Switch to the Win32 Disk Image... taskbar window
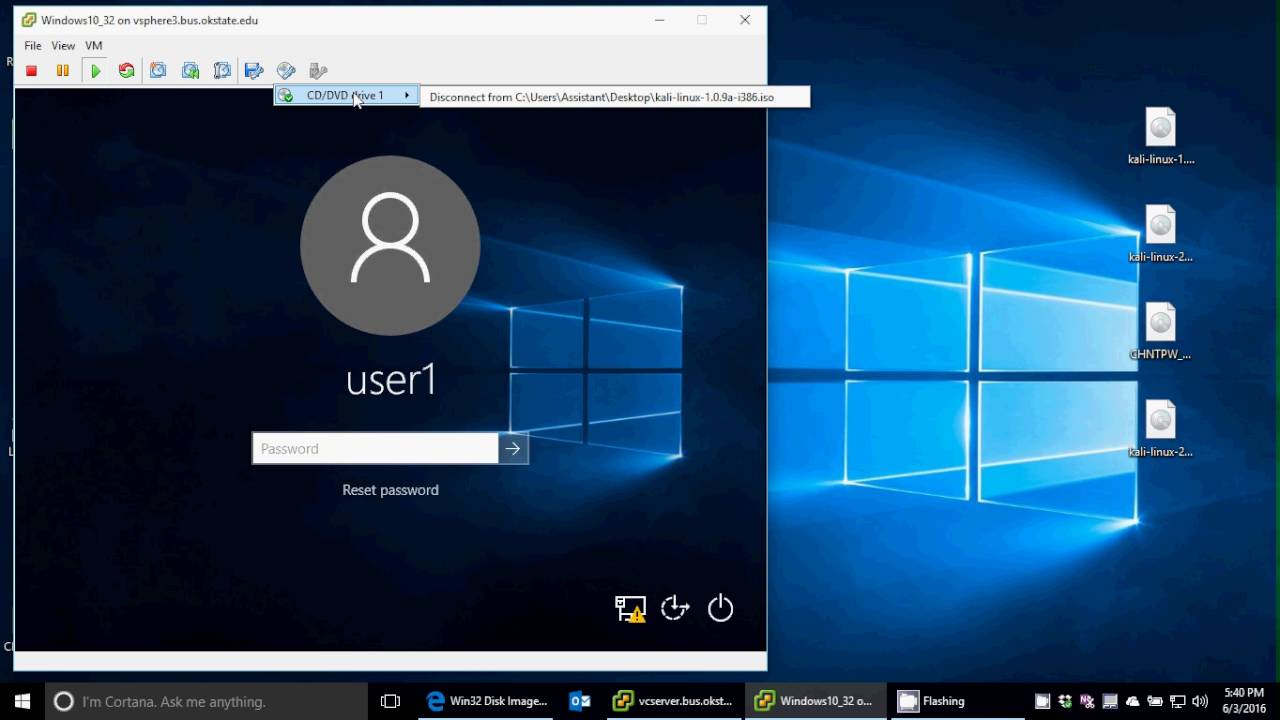 tap(487, 701)
